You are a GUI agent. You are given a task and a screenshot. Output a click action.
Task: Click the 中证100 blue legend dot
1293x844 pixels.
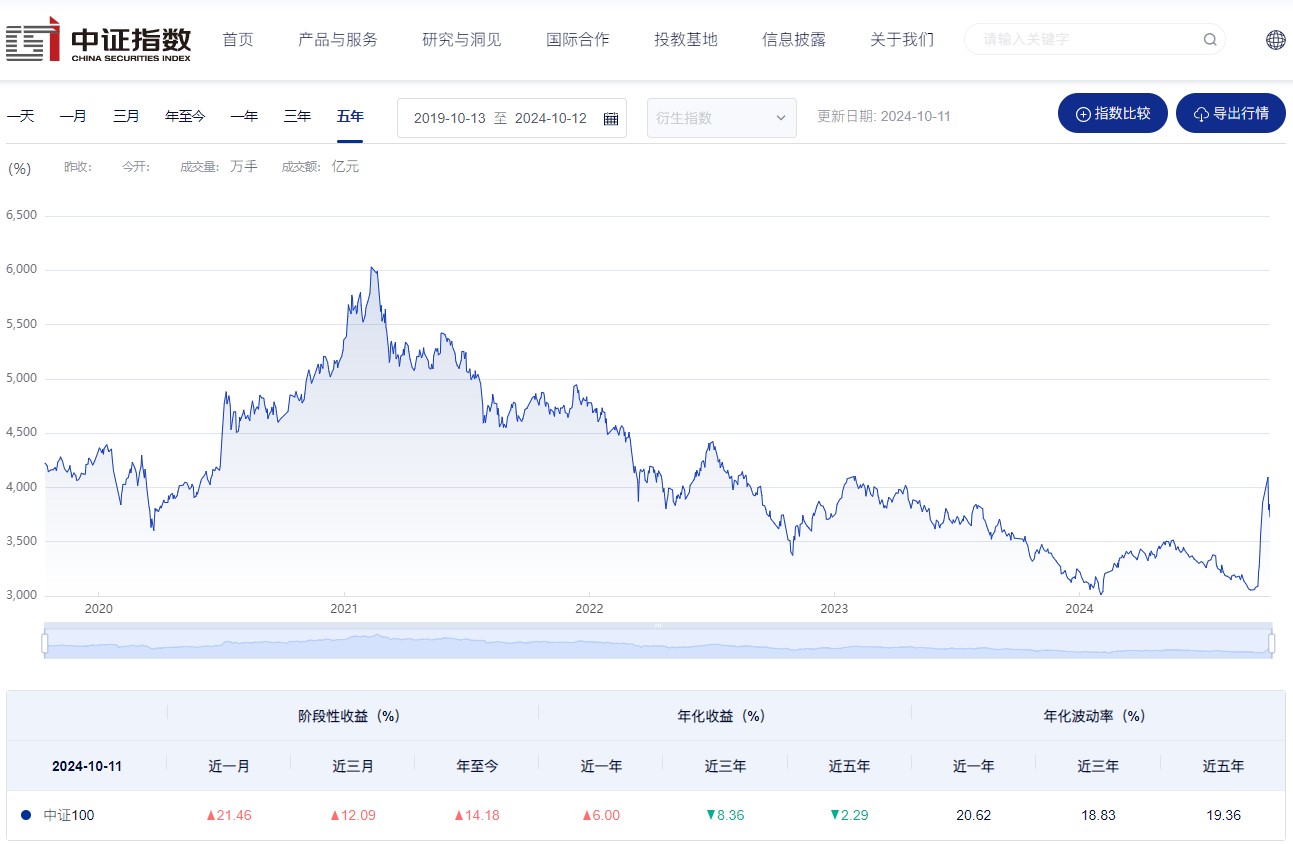point(26,815)
